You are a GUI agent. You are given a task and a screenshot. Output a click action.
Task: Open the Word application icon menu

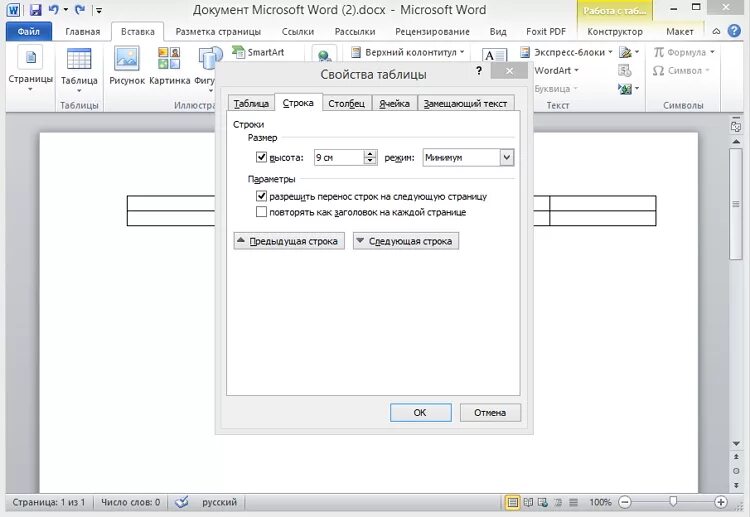click(13, 10)
